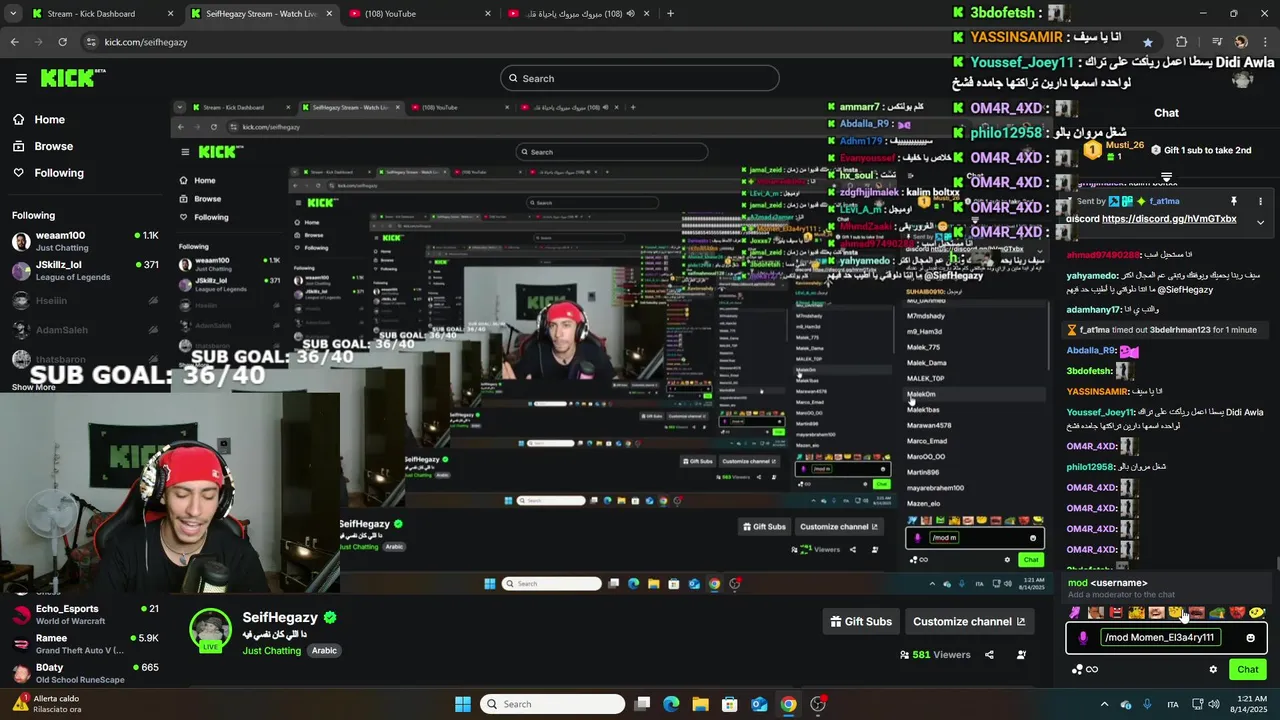Open Chrome from the taskbar

pyautogui.click(x=788, y=704)
